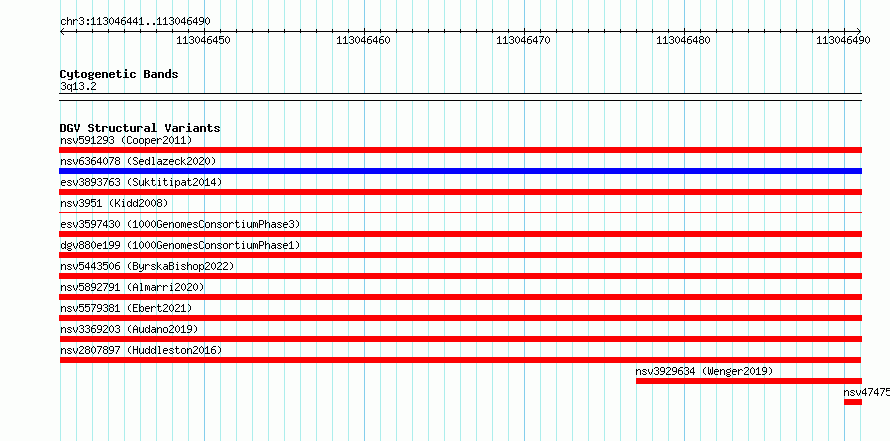
Task: Open nsv5579381 (Ebert2021) label
Action: (x=126, y=308)
